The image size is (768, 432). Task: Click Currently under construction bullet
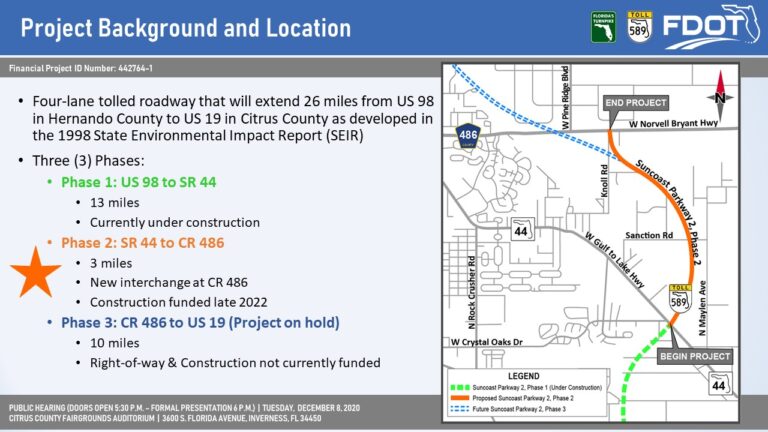click(175, 222)
